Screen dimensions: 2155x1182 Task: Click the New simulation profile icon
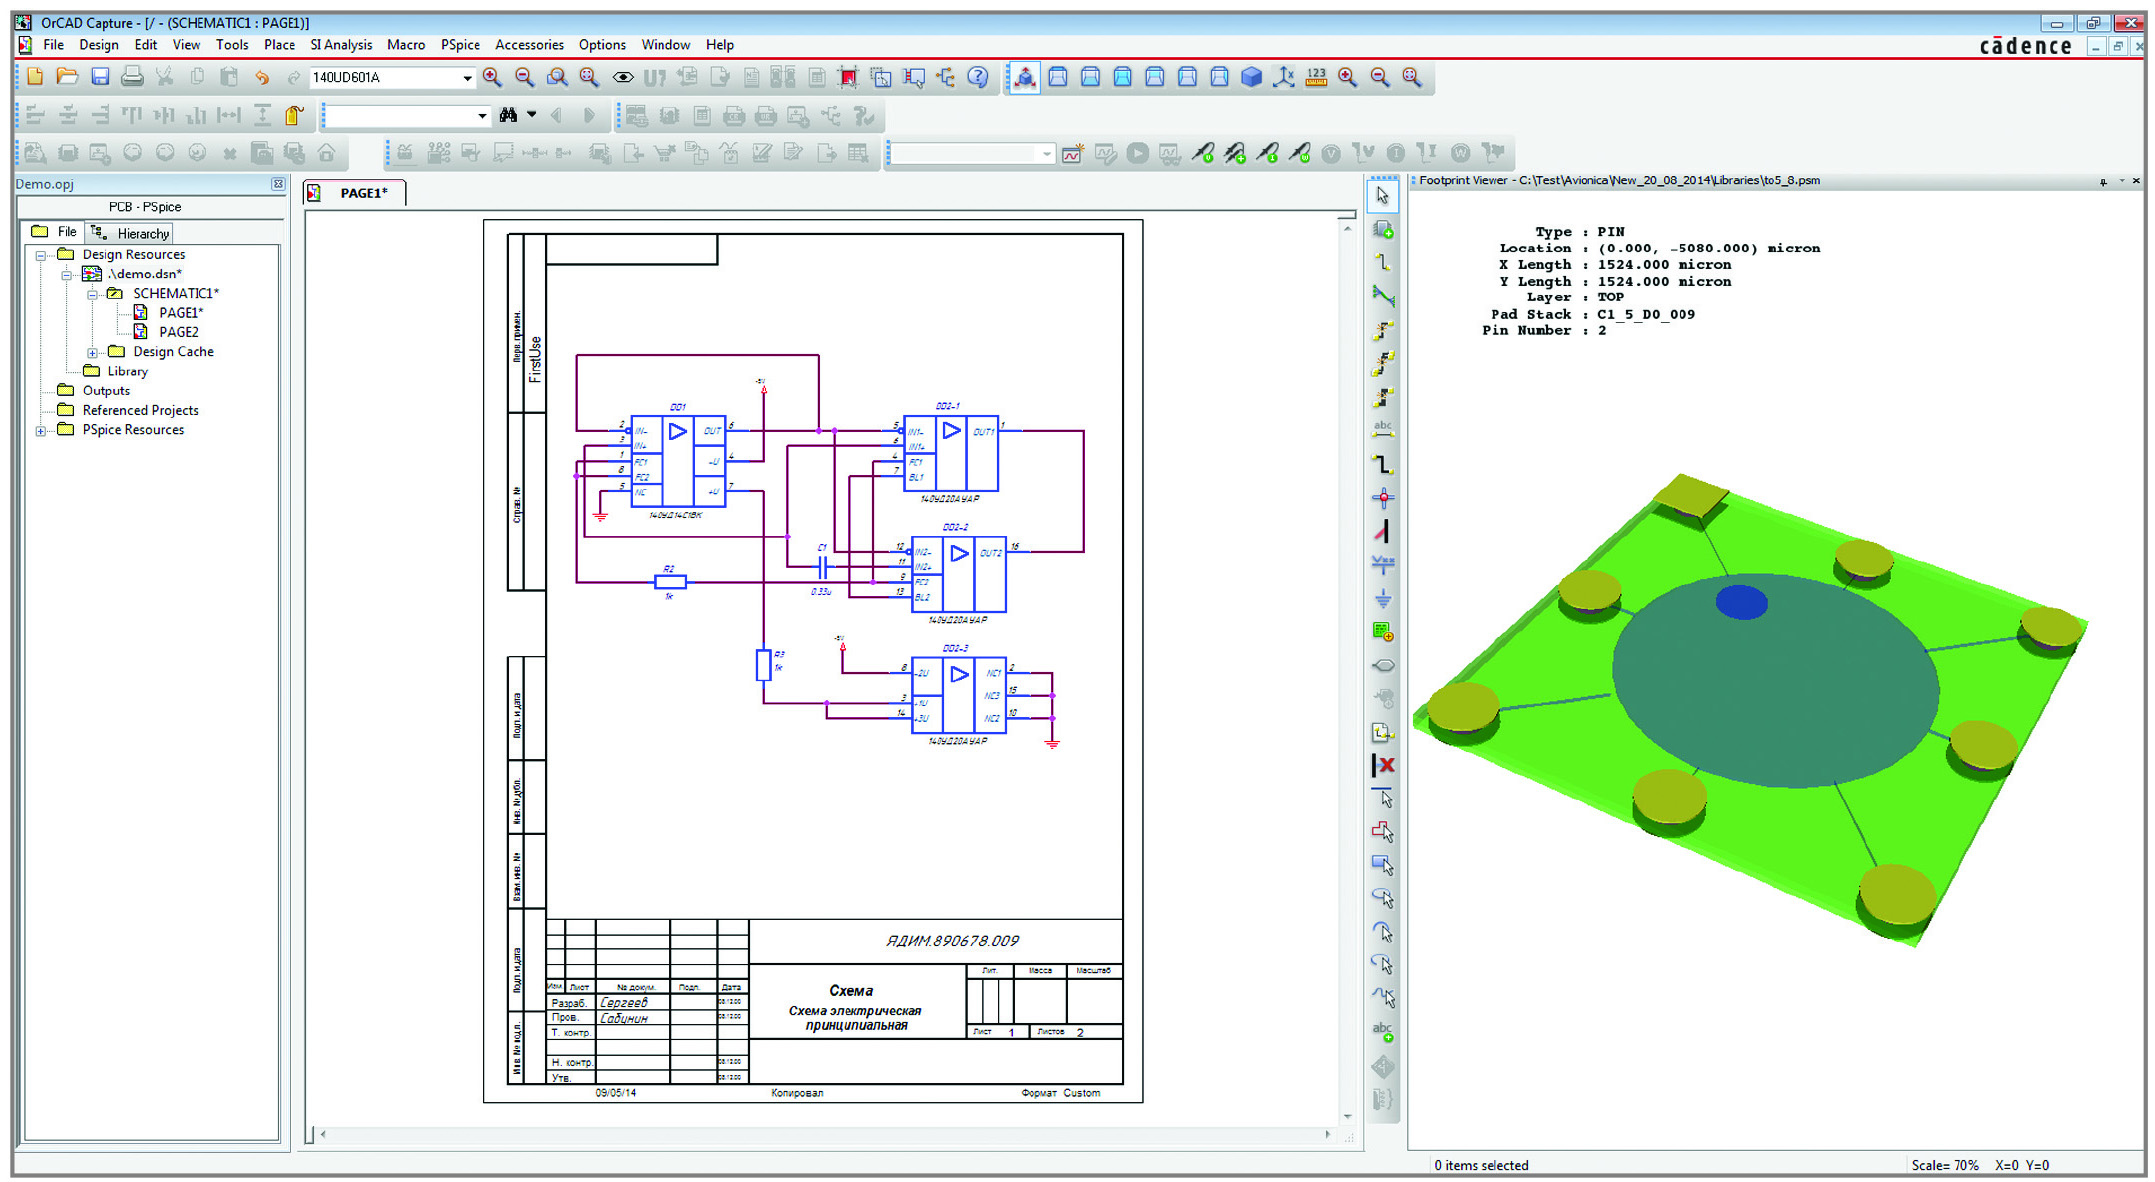pyautogui.click(x=1072, y=153)
